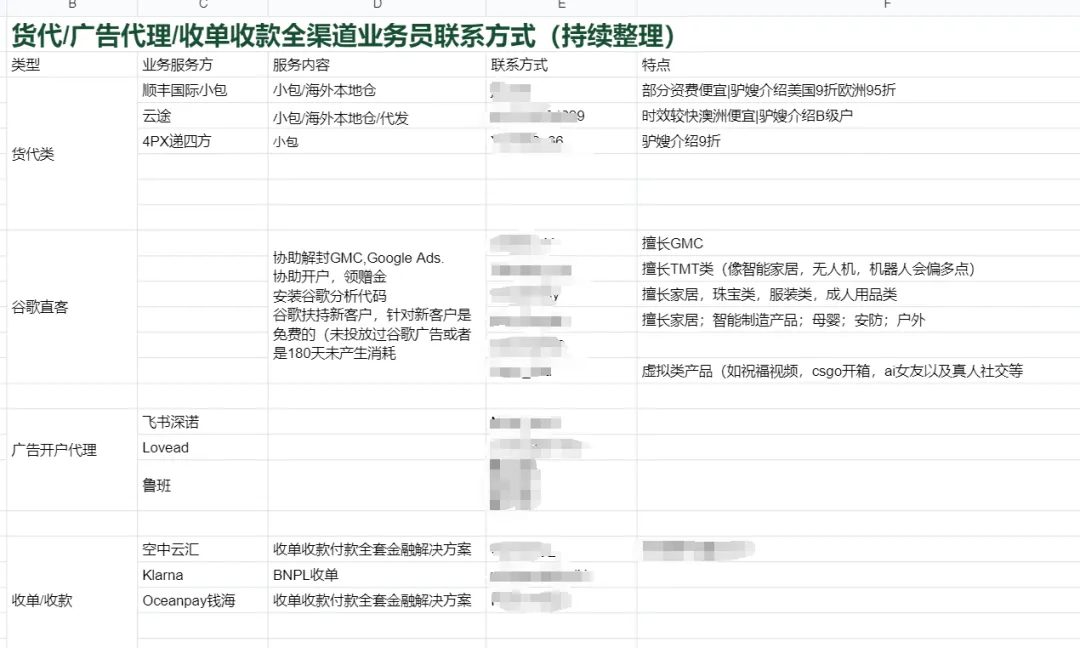Click the 擅长TMT类 feature cell

(x=858, y=269)
